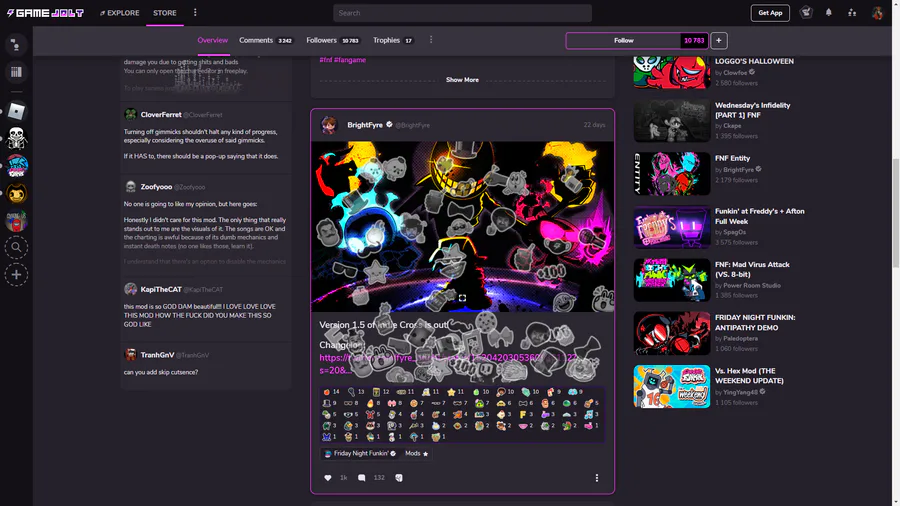Click the page vertical scrollbar thumb
This screenshot has width=900, height=506.
896,213
